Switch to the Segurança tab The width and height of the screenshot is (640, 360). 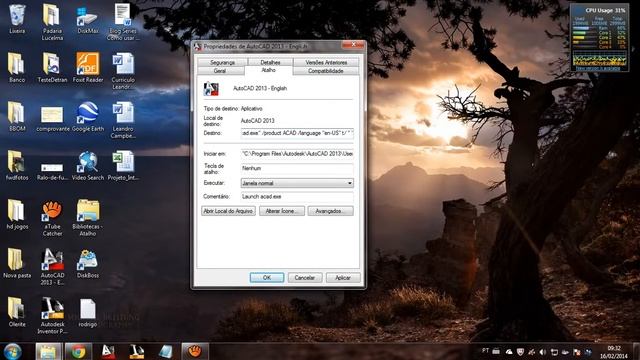tap(222, 62)
